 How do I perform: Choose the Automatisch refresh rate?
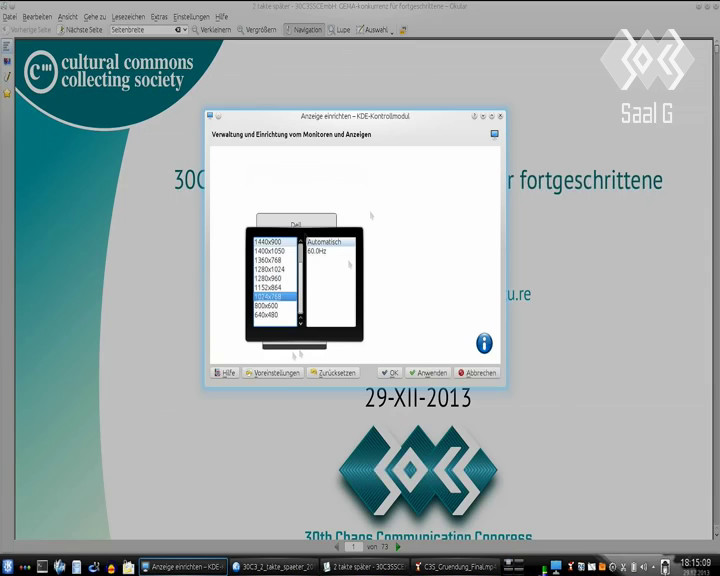(331, 242)
